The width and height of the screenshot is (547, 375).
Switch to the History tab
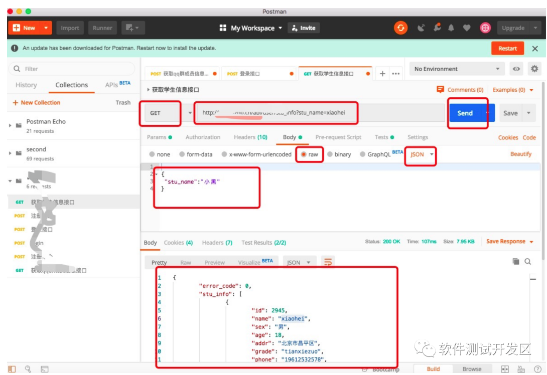(x=26, y=85)
